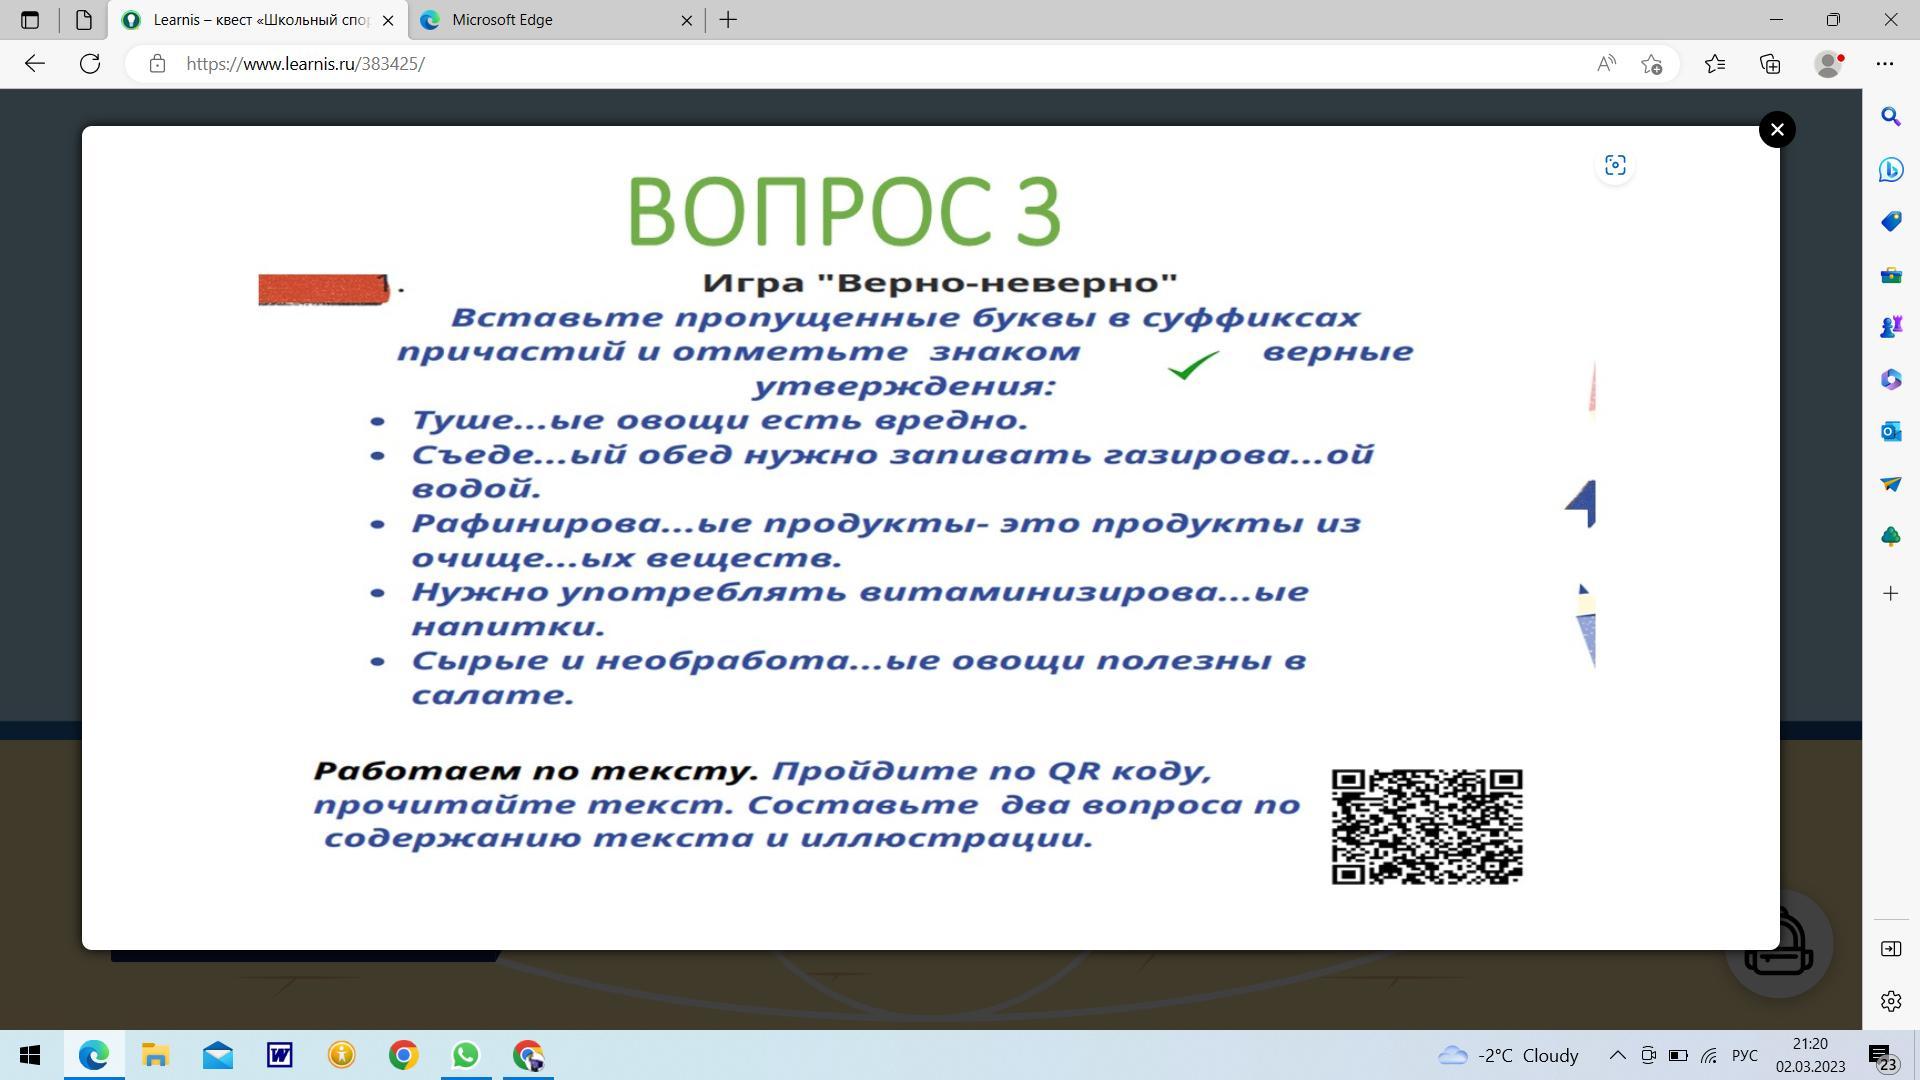Screen dimensions: 1920x1080
Task: Open Bing chat in sidebar
Action: point(1890,170)
